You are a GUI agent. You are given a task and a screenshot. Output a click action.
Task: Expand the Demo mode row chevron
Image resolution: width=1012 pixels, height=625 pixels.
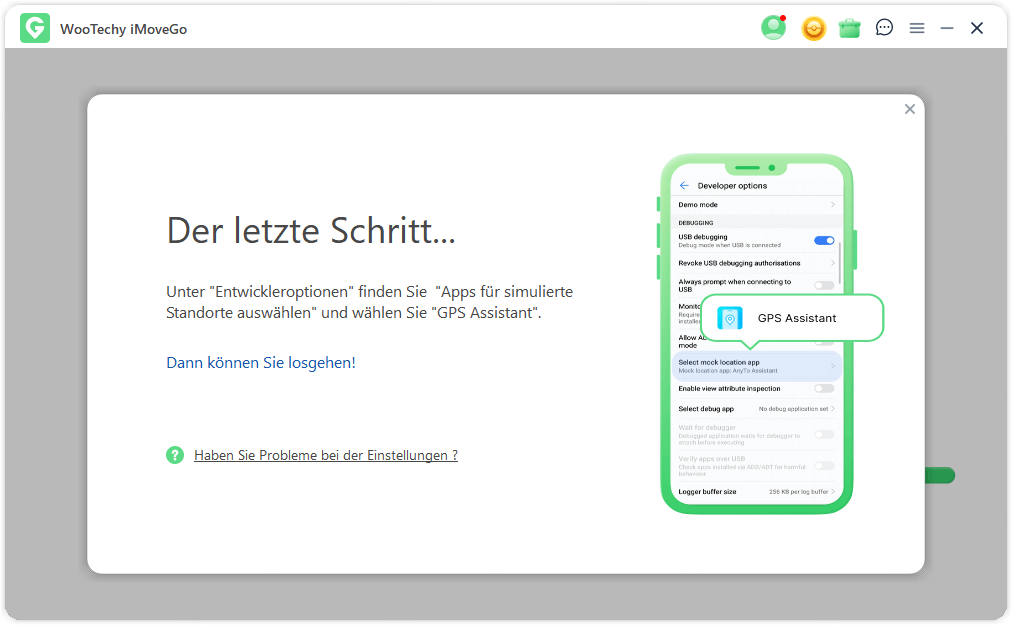coord(832,205)
